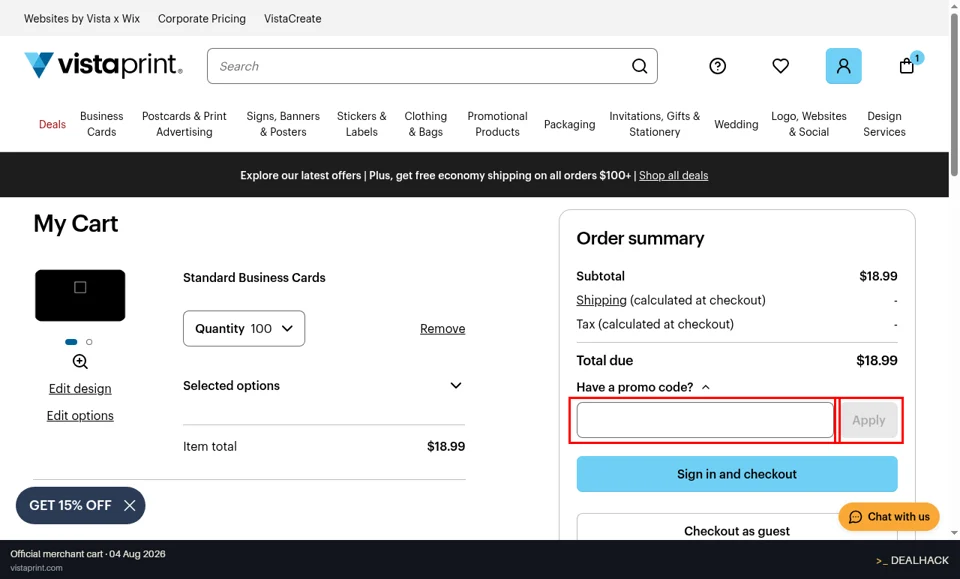Click Edit design link
The image size is (960, 579).
(x=80, y=389)
